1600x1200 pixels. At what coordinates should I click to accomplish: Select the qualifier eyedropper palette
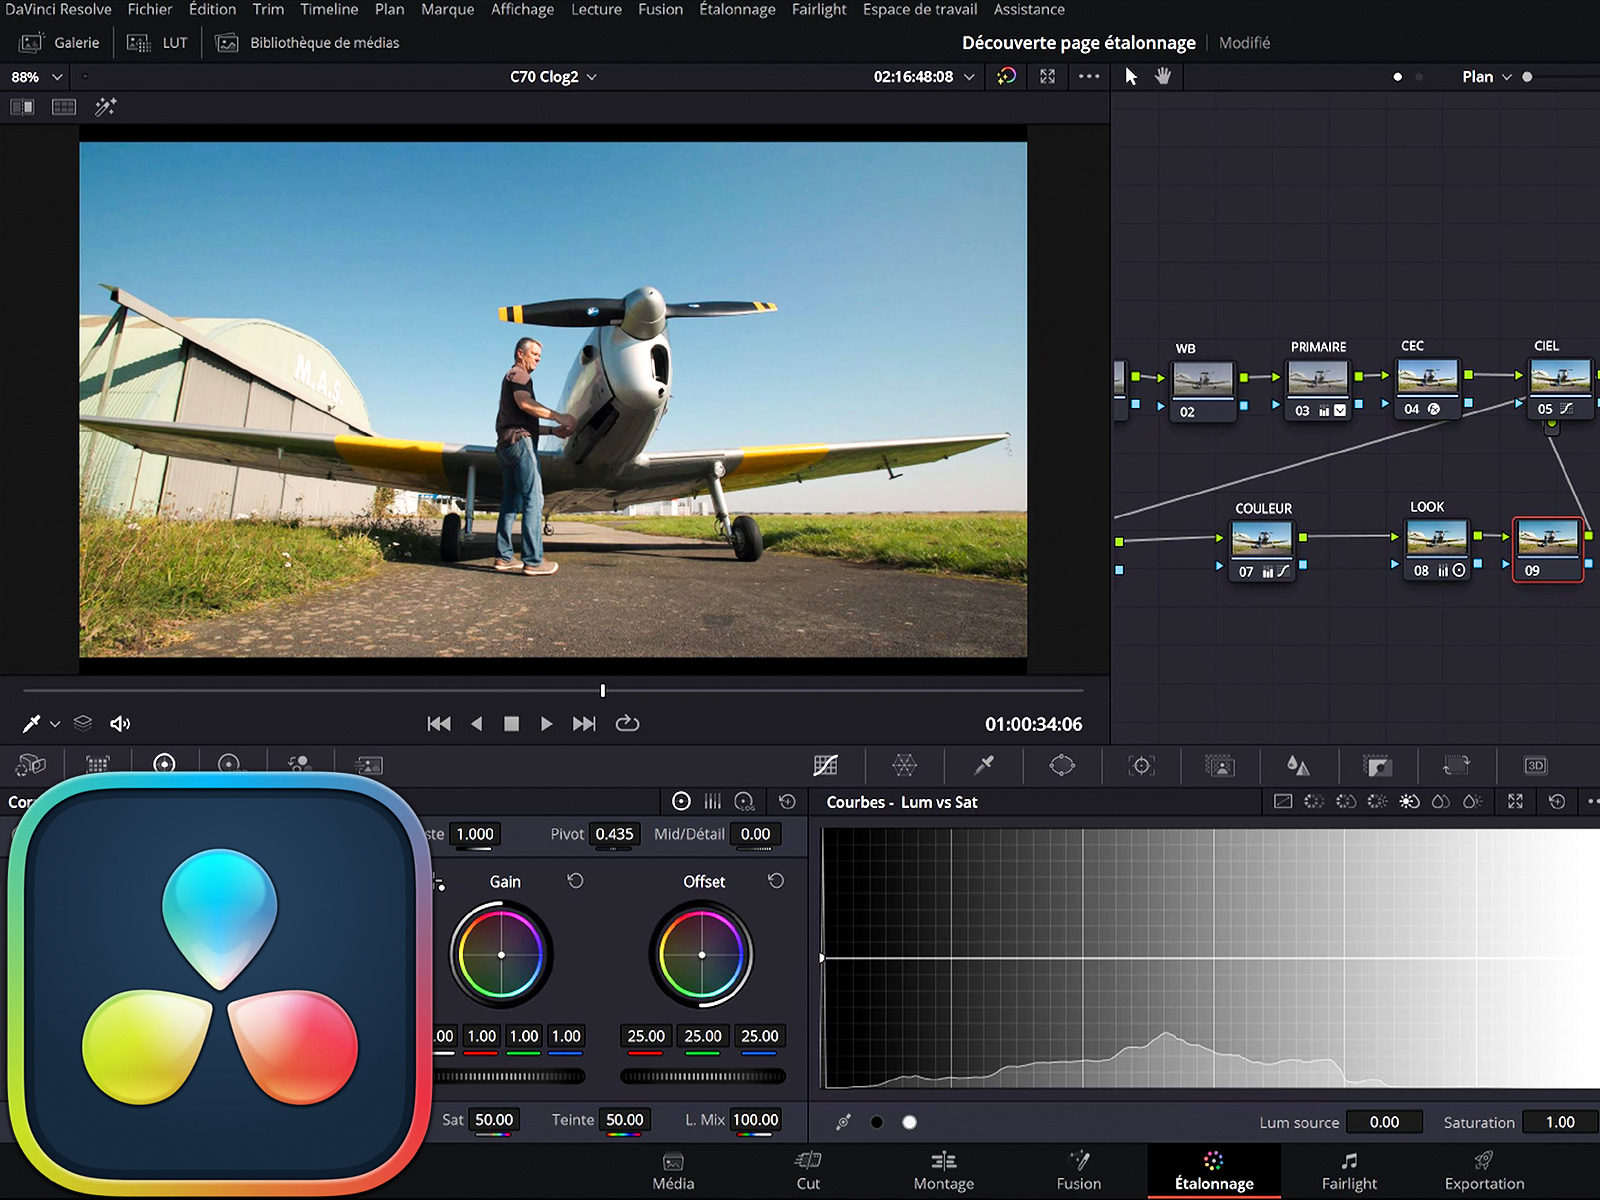coord(984,766)
